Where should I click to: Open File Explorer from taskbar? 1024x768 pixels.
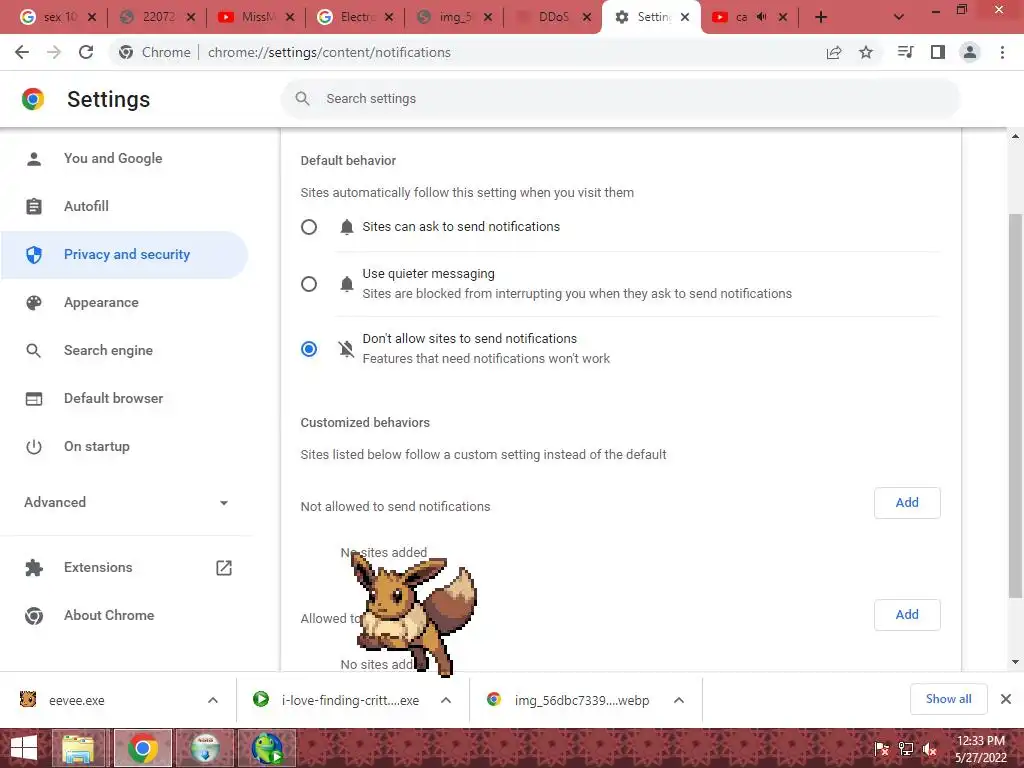click(x=79, y=748)
